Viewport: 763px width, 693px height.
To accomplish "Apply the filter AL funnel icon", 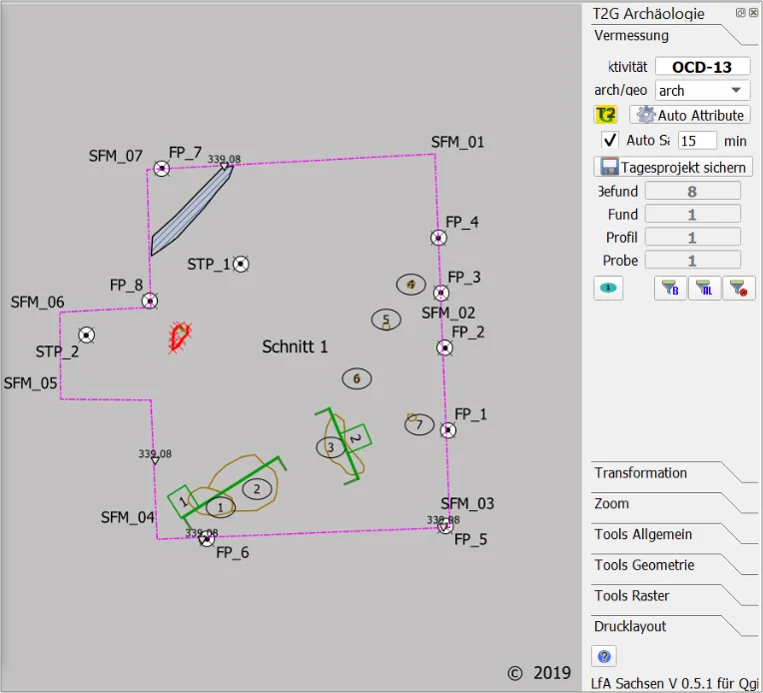I will click(704, 288).
